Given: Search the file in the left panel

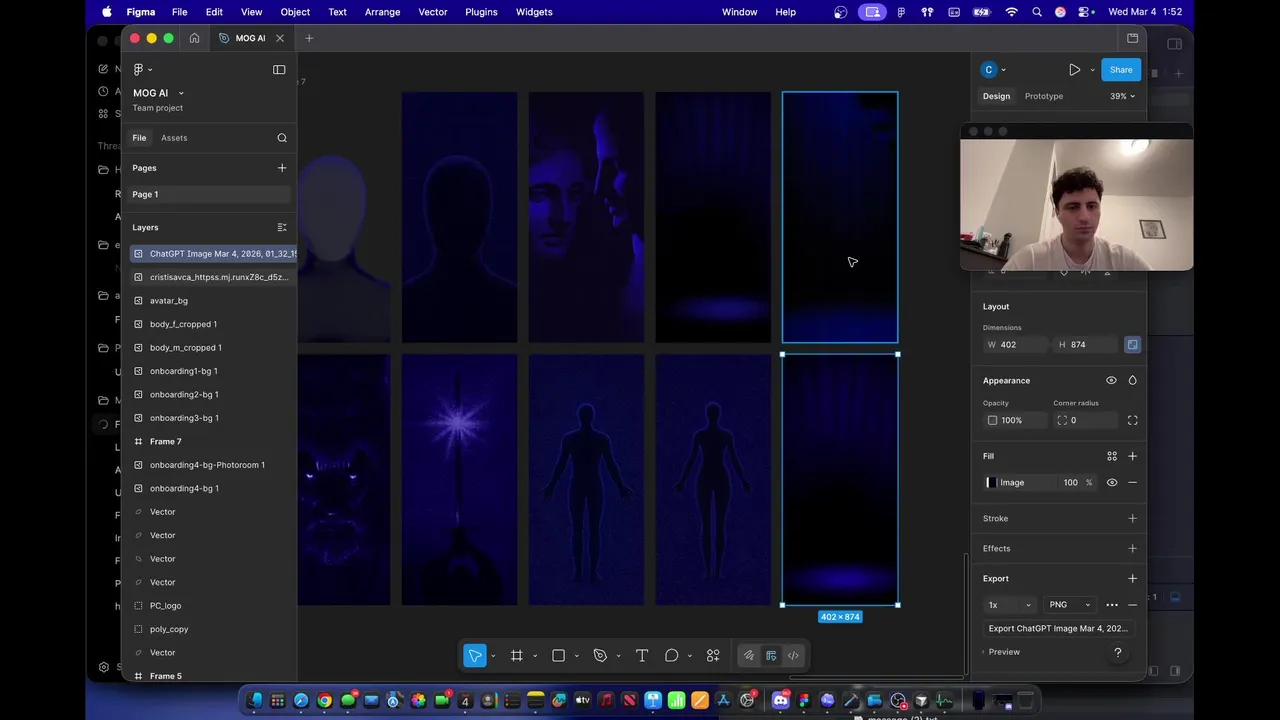Looking at the screenshot, I should [282, 138].
